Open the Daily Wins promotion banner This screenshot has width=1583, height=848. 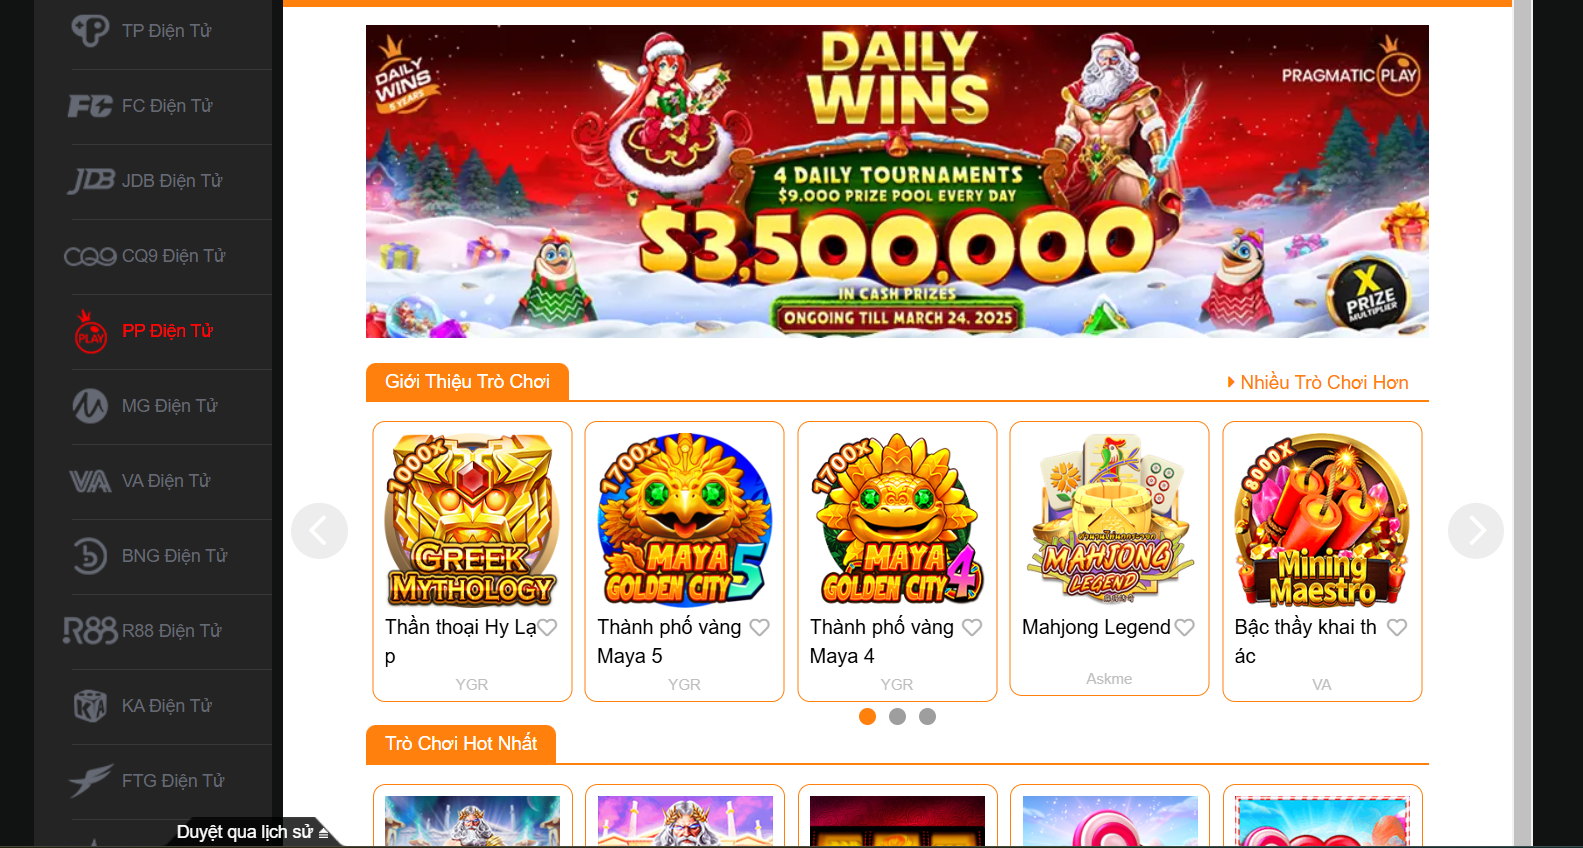897,181
